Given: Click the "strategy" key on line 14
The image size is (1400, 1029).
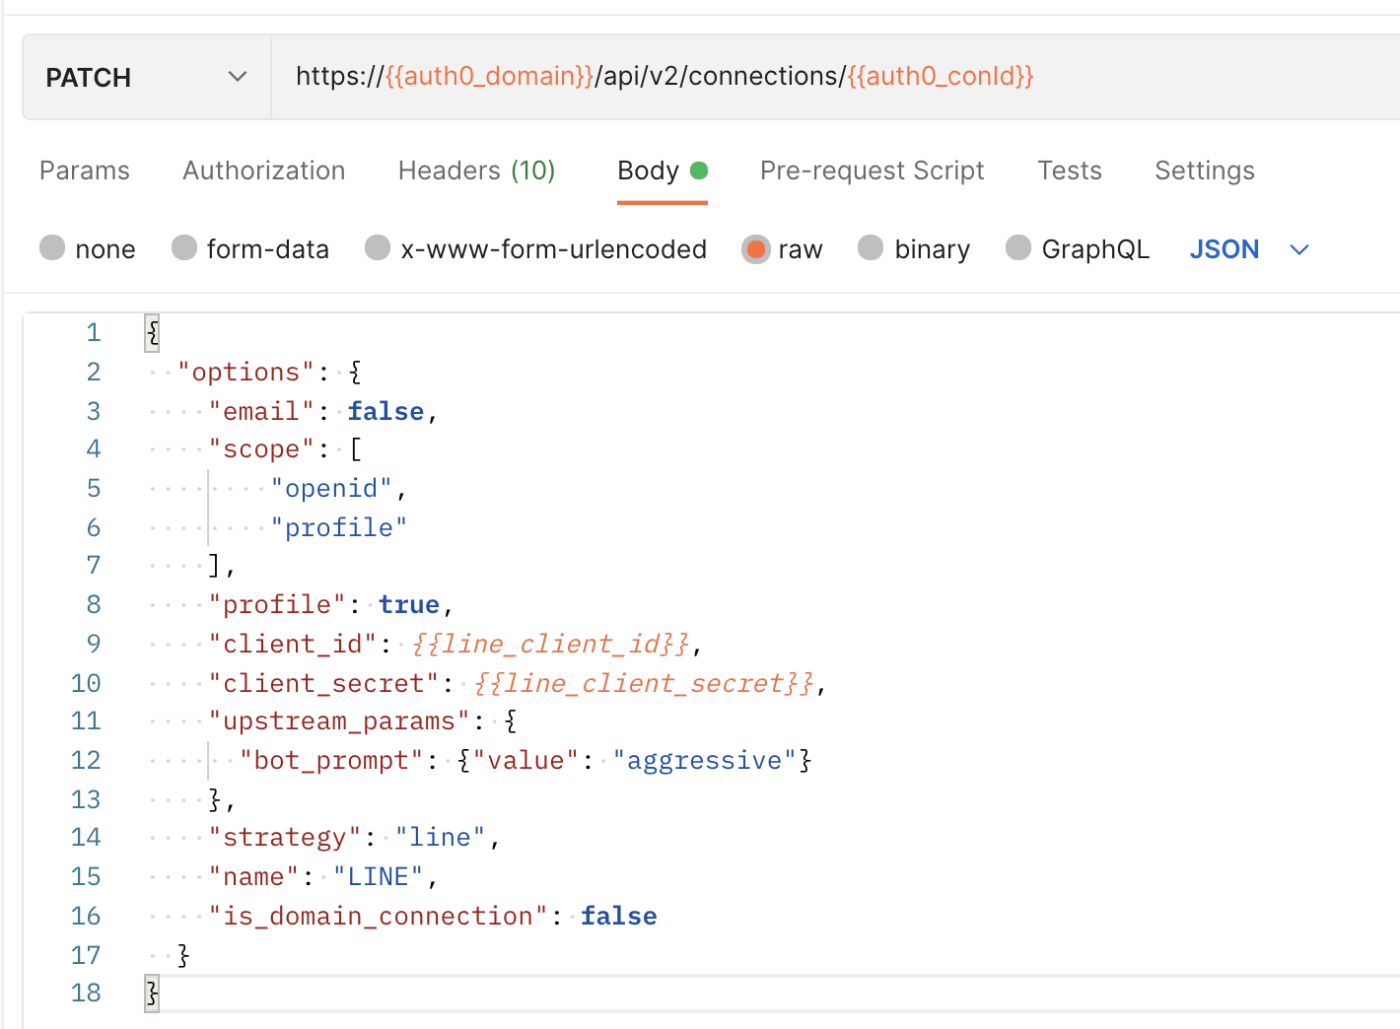Looking at the screenshot, I should [x=285, y=837].
